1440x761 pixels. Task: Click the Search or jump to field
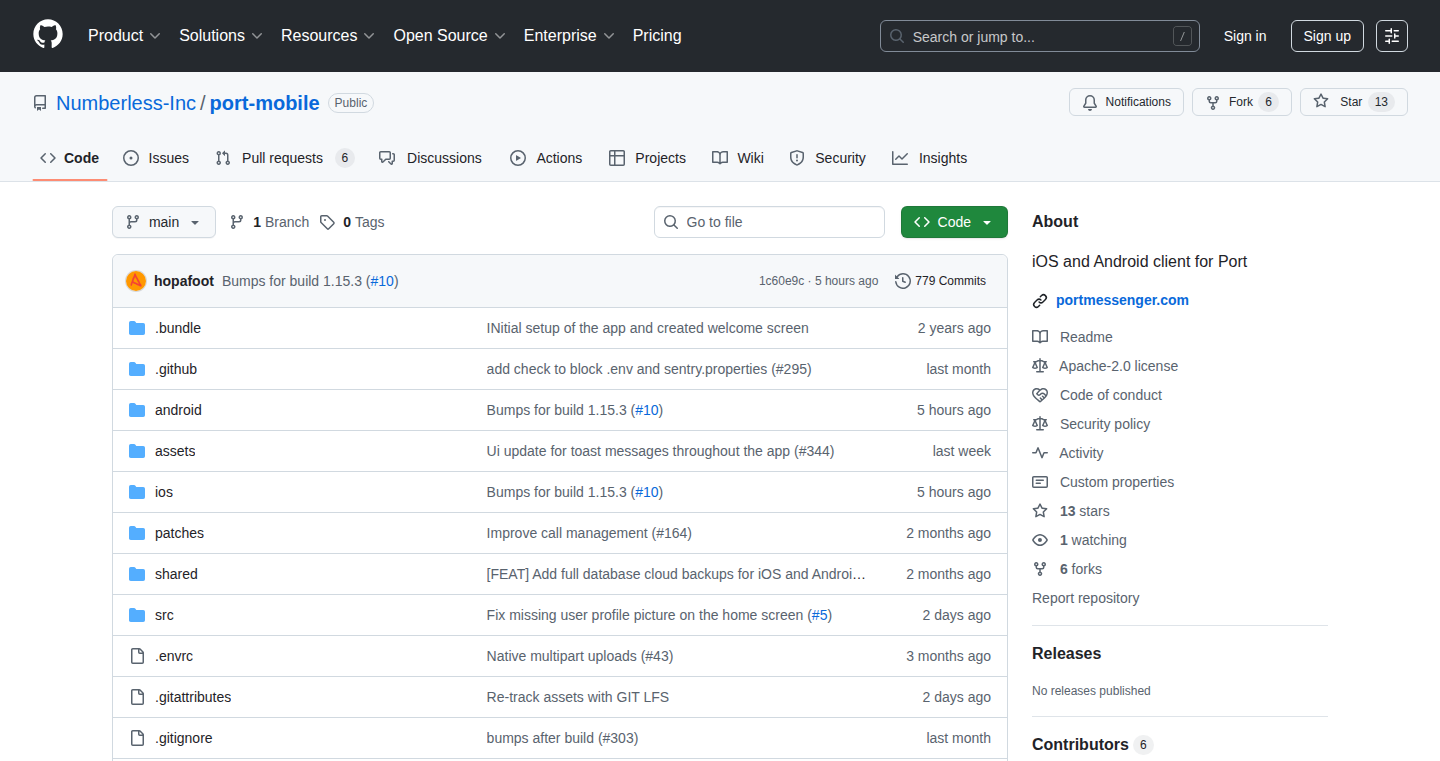1040,36
